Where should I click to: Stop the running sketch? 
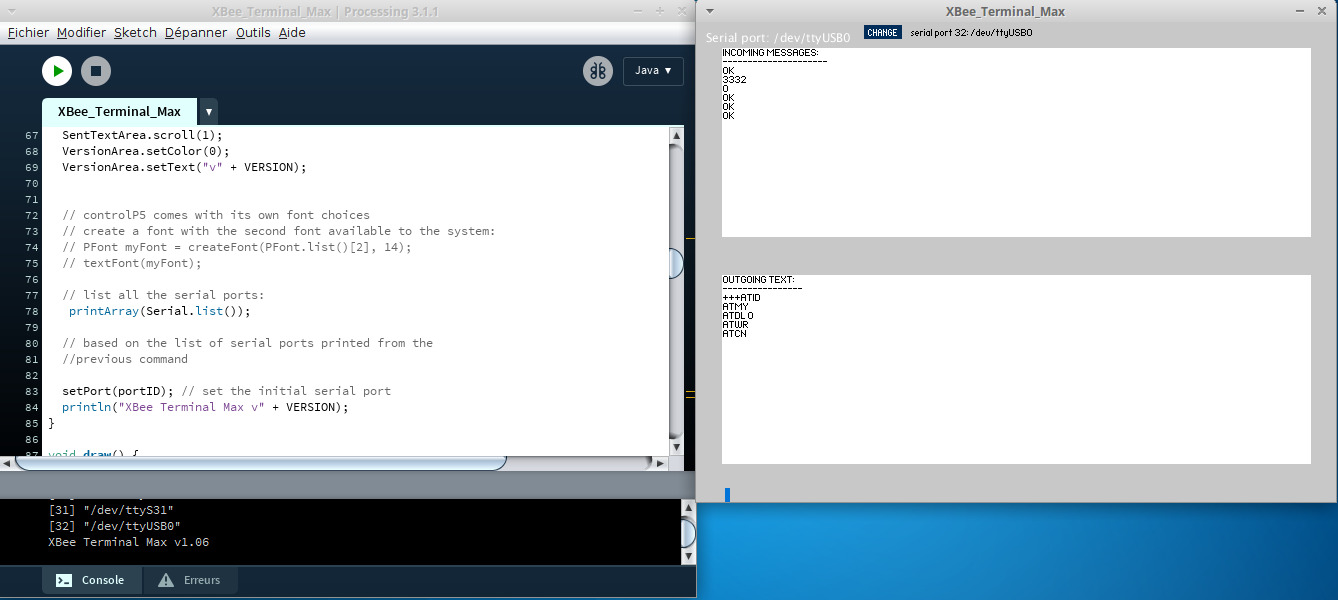(x=96, y=71)
